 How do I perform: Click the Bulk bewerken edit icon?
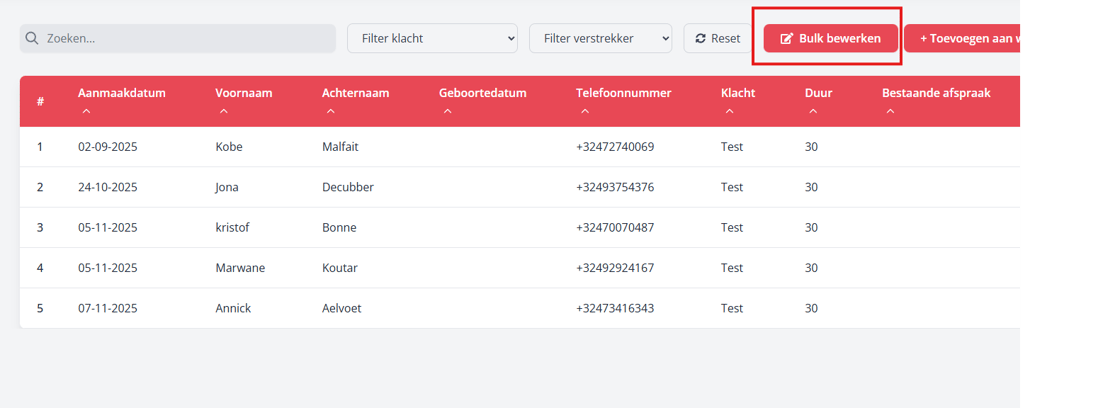pos(786,38)
